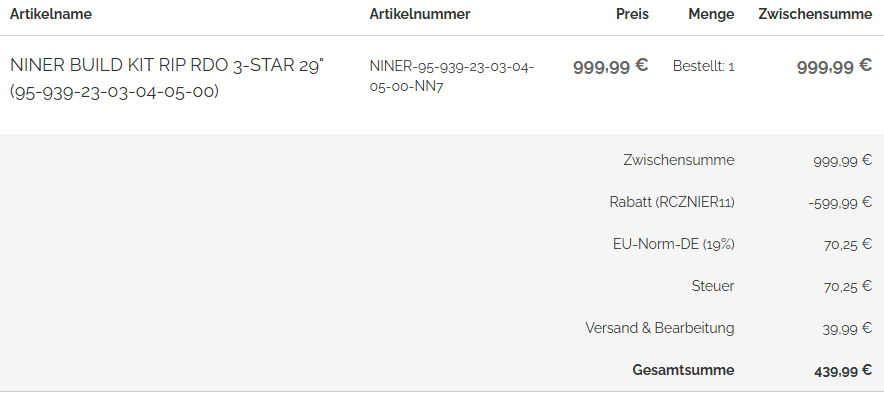This screenshot has width=884, height=415.
Task: Click the 439,99 € grand total amount
Action: 843,371
